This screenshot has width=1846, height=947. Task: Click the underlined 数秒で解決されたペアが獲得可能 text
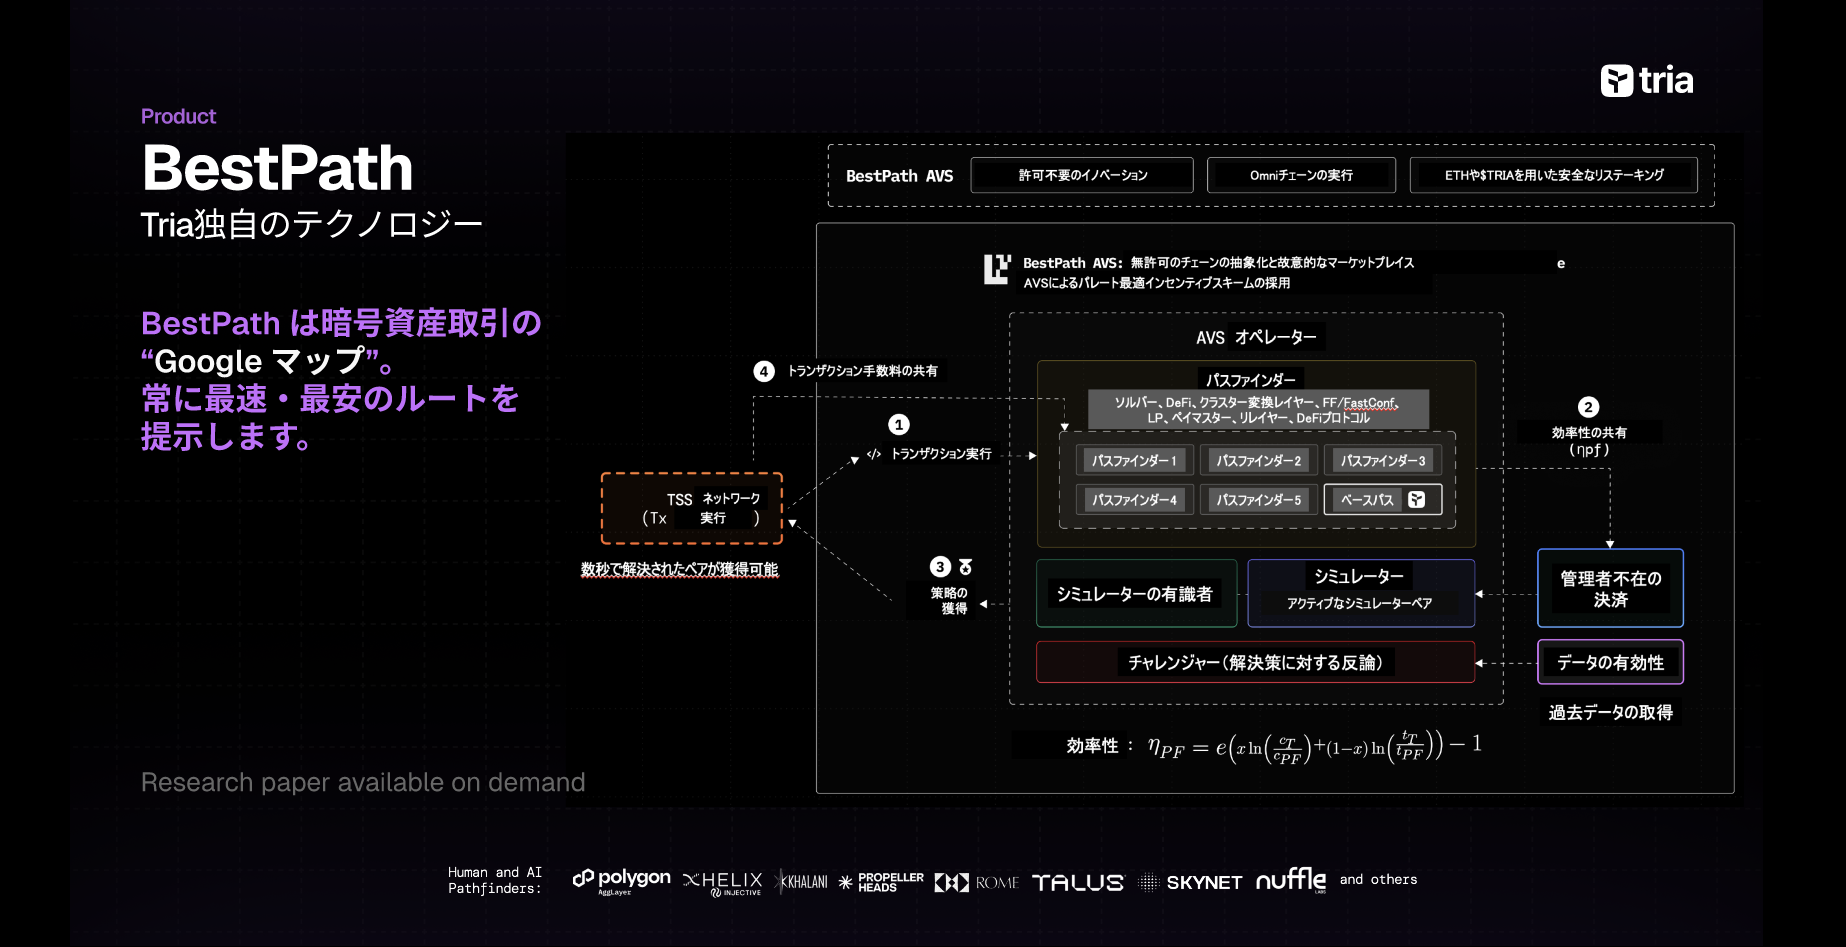pos(679,569)
